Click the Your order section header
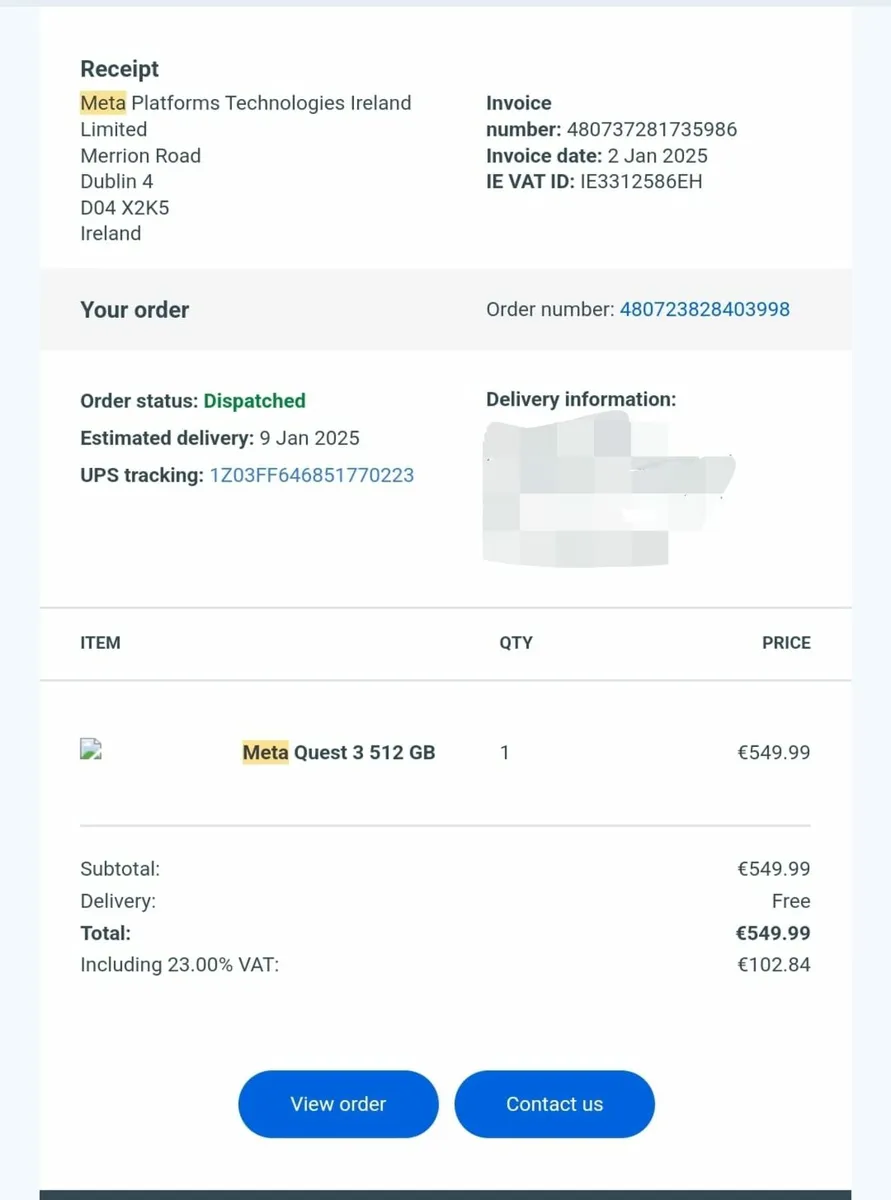This screenshot has width=891, height=1200. point(135,310)
